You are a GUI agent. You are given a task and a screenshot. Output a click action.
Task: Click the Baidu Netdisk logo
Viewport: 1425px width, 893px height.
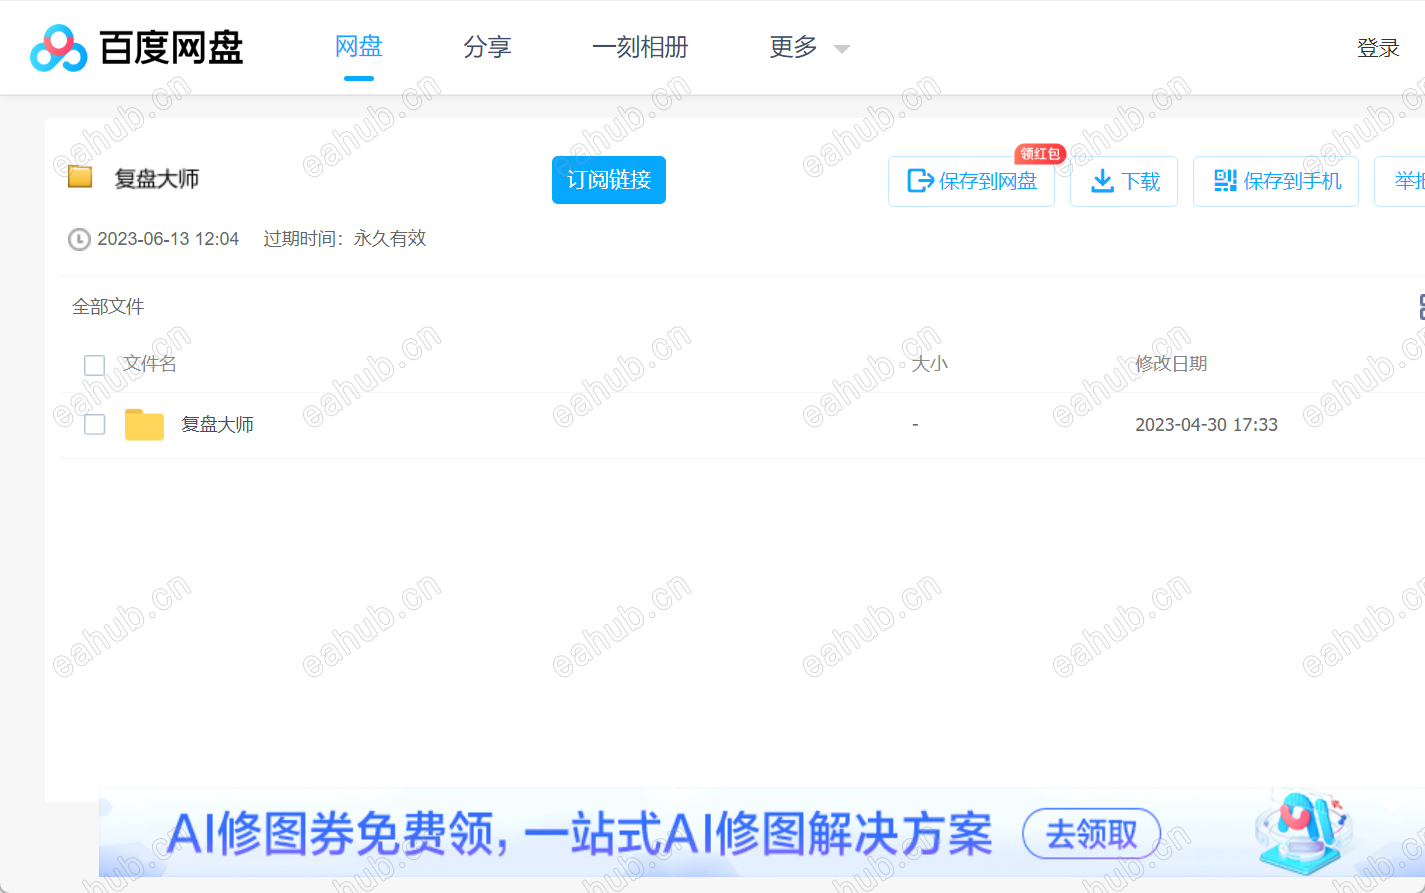[137, 48]
